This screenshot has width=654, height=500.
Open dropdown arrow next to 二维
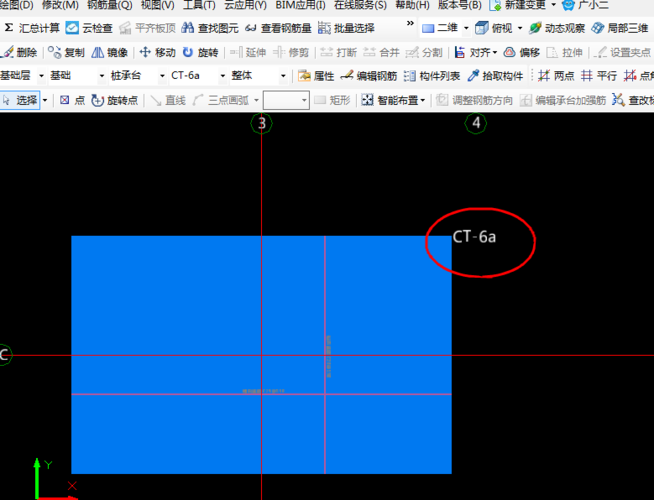click(466, 28)
